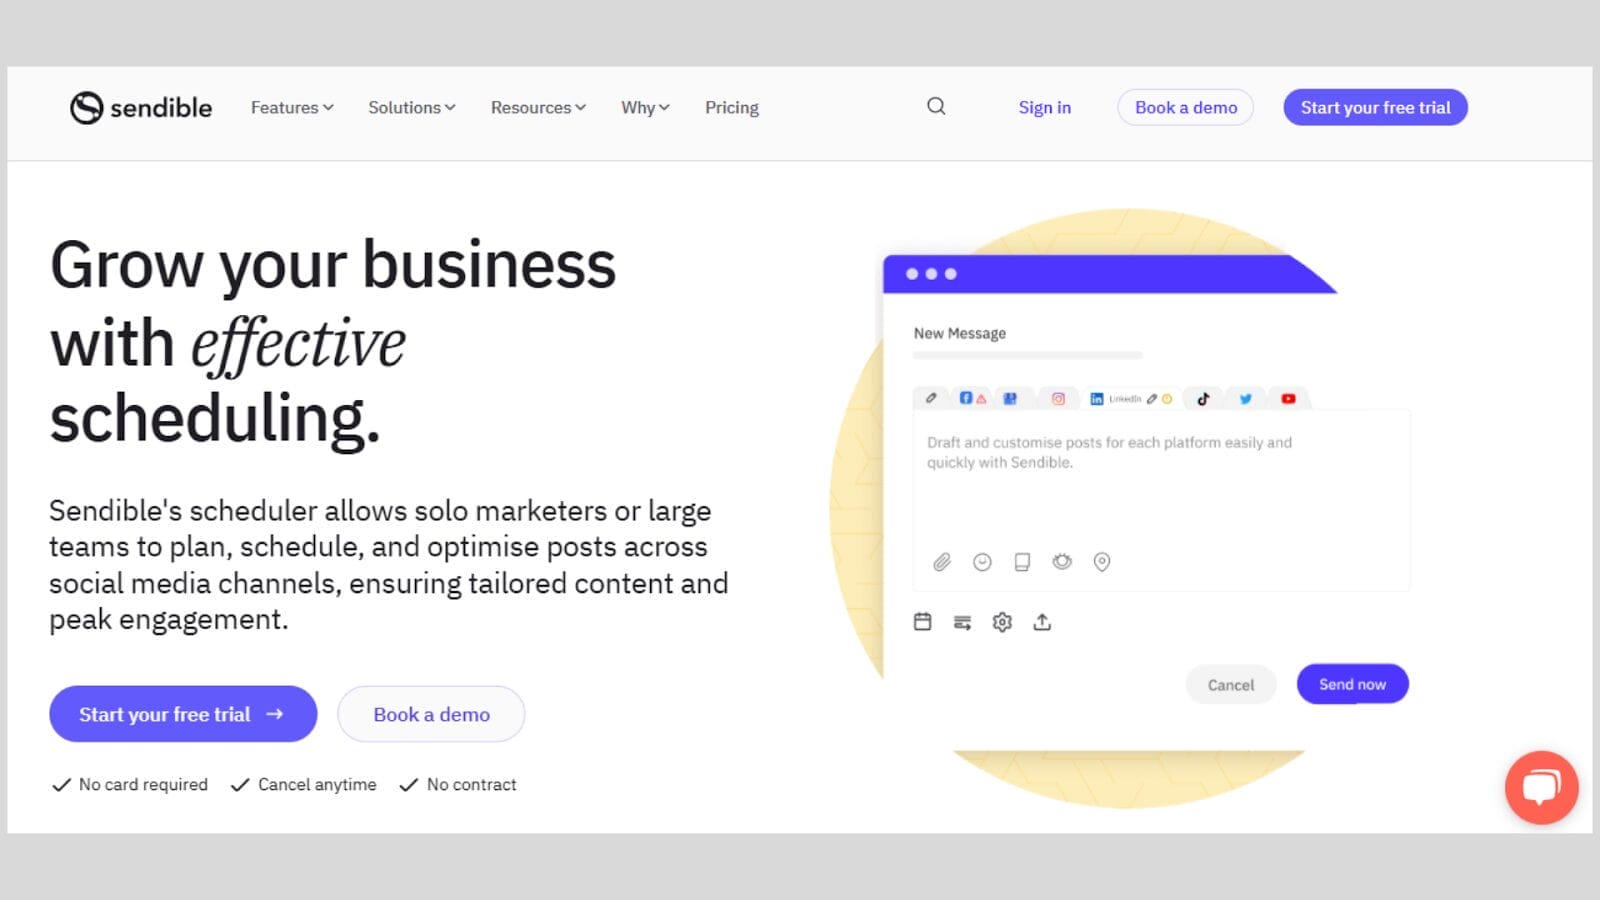Open the composer settings gear
Image resolution: width=1600 pixels, height=900 pixels.
click(1002, 622)
